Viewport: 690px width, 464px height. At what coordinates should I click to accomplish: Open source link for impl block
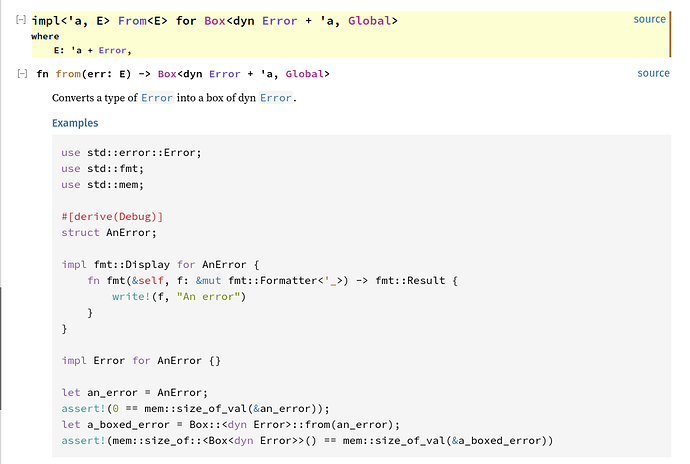(x=649, y=19)
